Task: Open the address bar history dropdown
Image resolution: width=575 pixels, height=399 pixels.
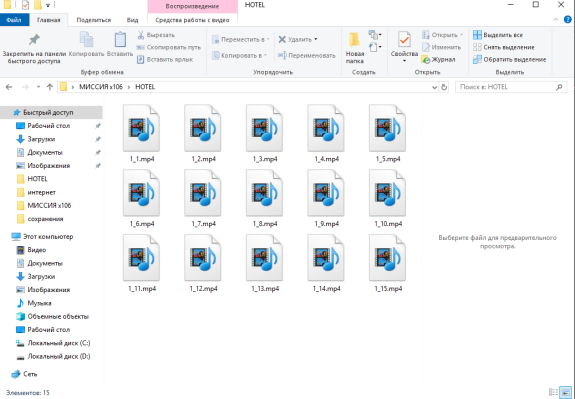Action: point(434,87)
